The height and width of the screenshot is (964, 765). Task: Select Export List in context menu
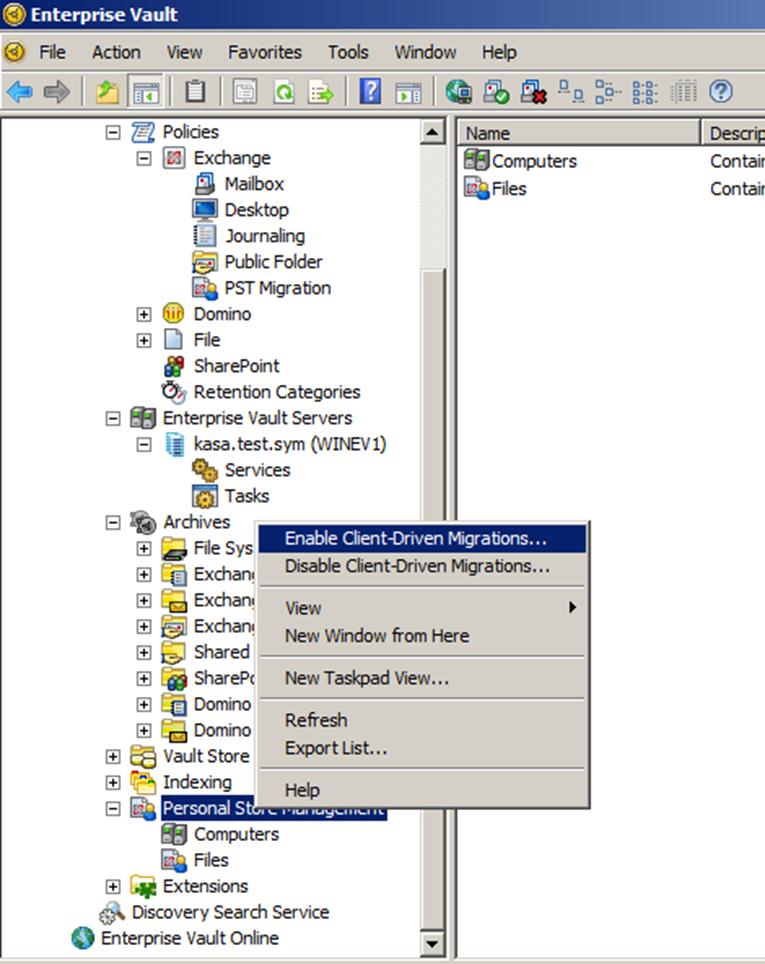(336, 748)
